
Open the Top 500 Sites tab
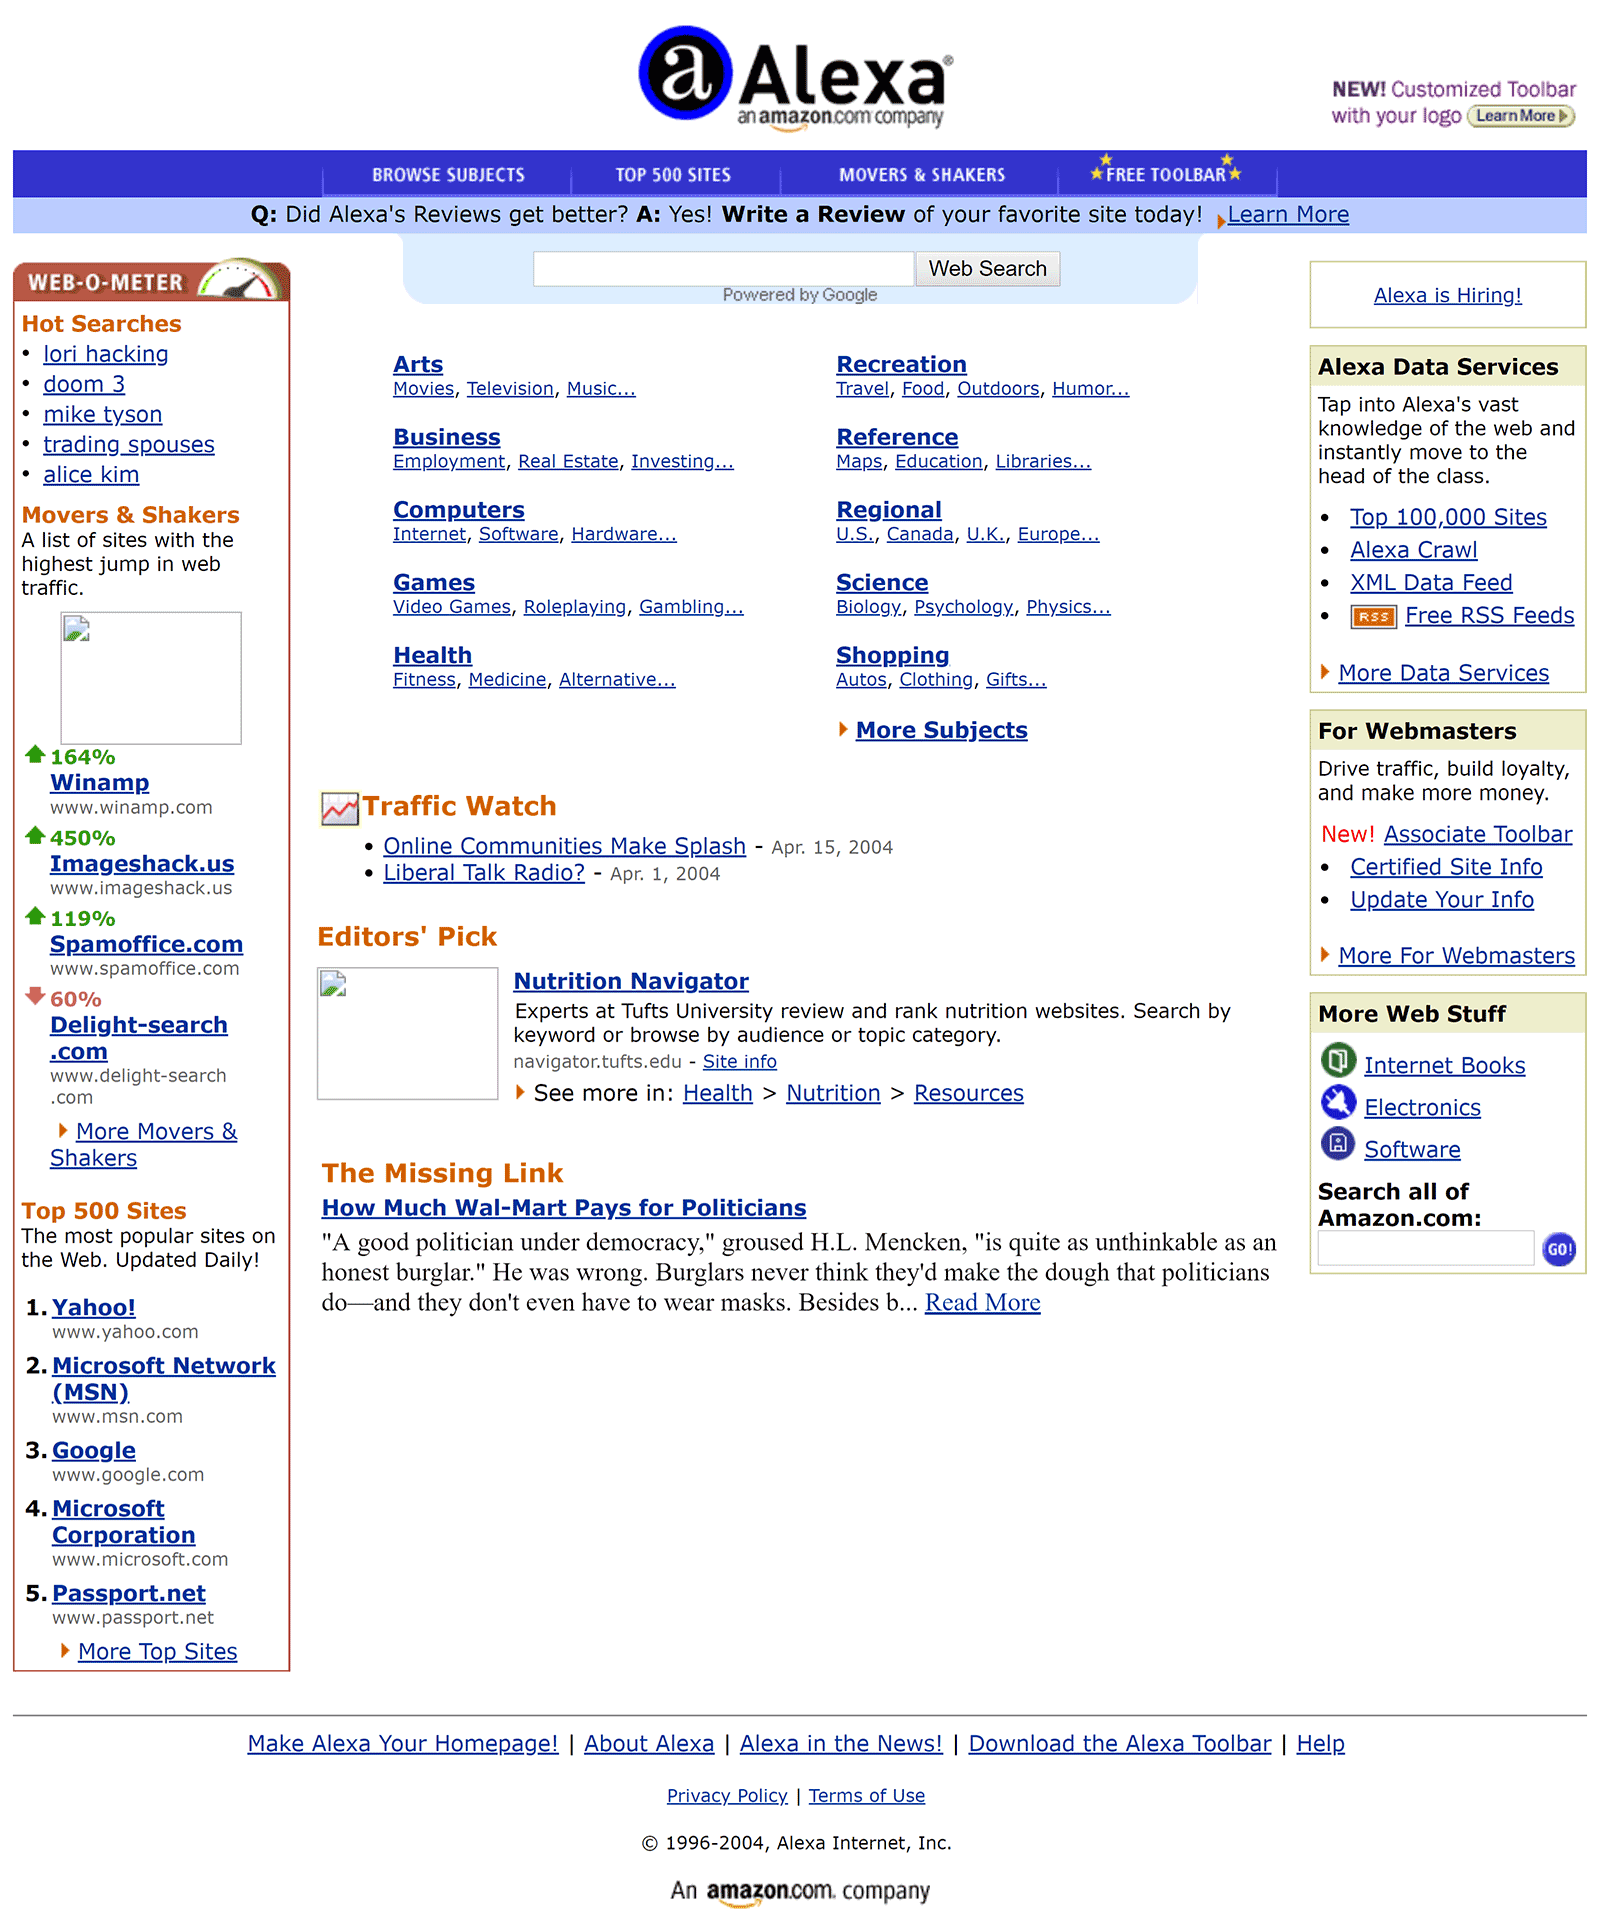(x=673, y=175)
